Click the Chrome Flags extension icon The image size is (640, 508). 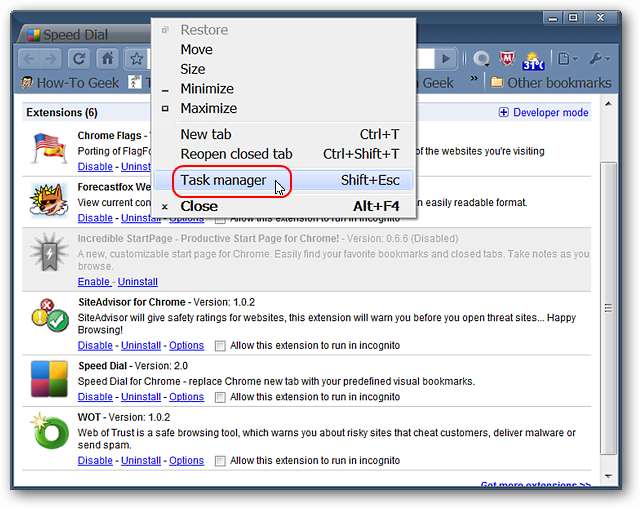(49, 148)
